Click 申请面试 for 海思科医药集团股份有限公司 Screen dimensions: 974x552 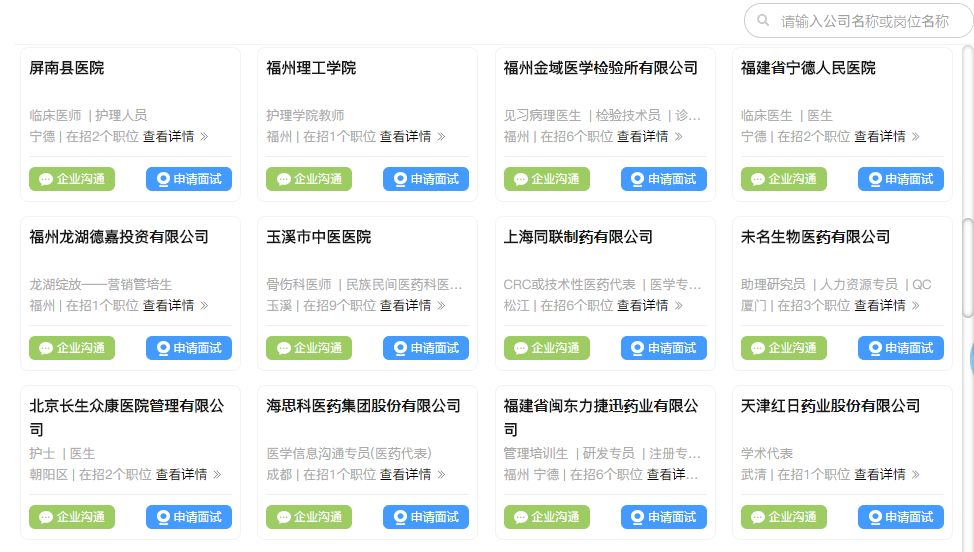pos(426,517)
